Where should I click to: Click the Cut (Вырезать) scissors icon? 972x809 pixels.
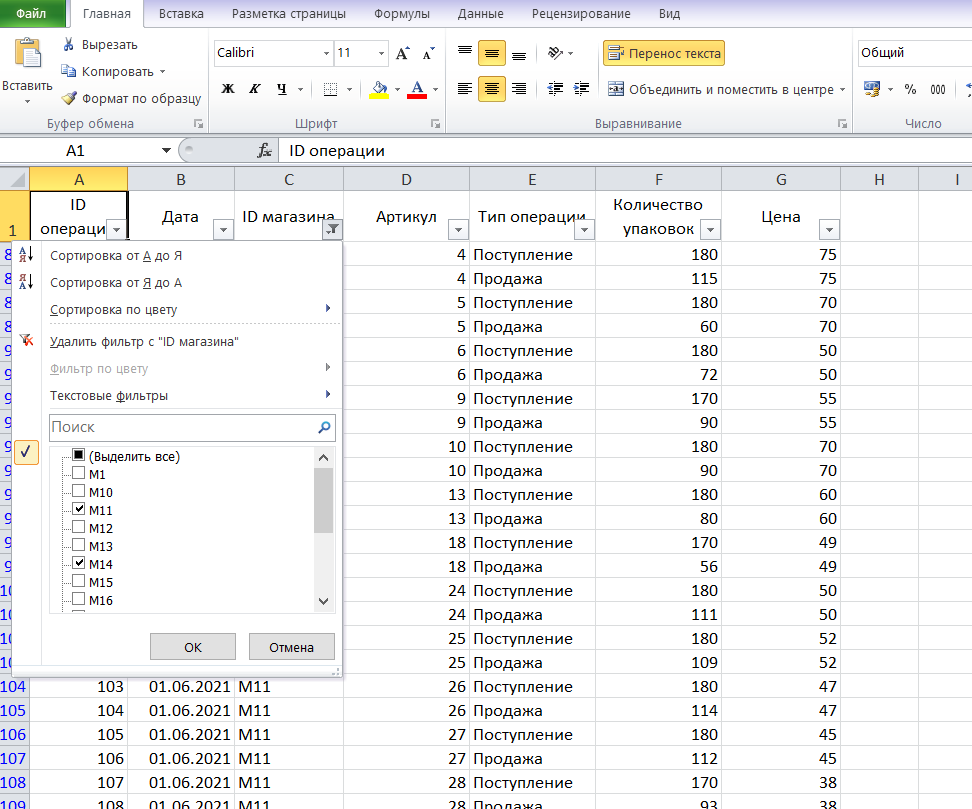(x=69, y=45)
